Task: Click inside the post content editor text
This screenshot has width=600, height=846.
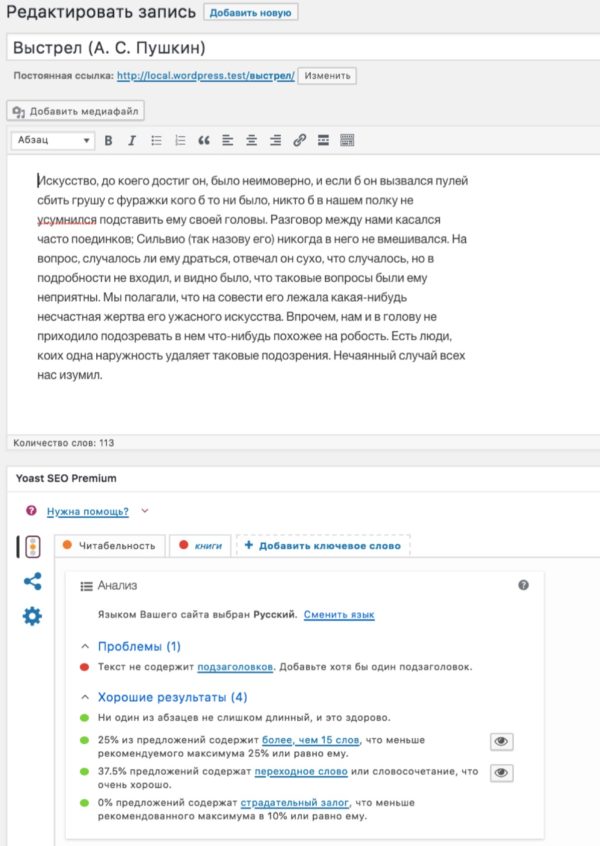Action: pos(252,277)
